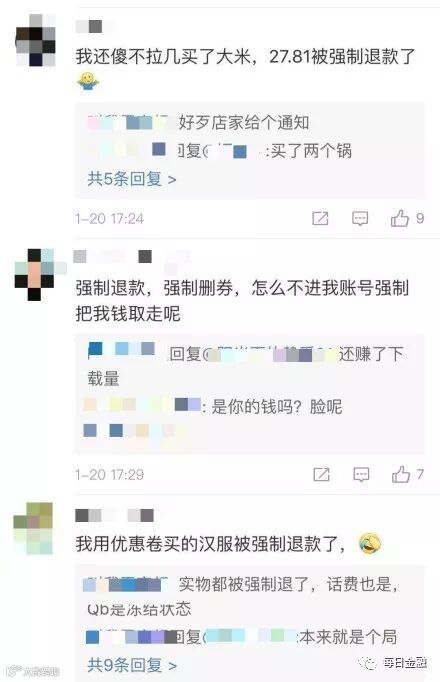Open reply icon on 1-20 17:29 comment

pyautogui.click(x=361, y=475)
